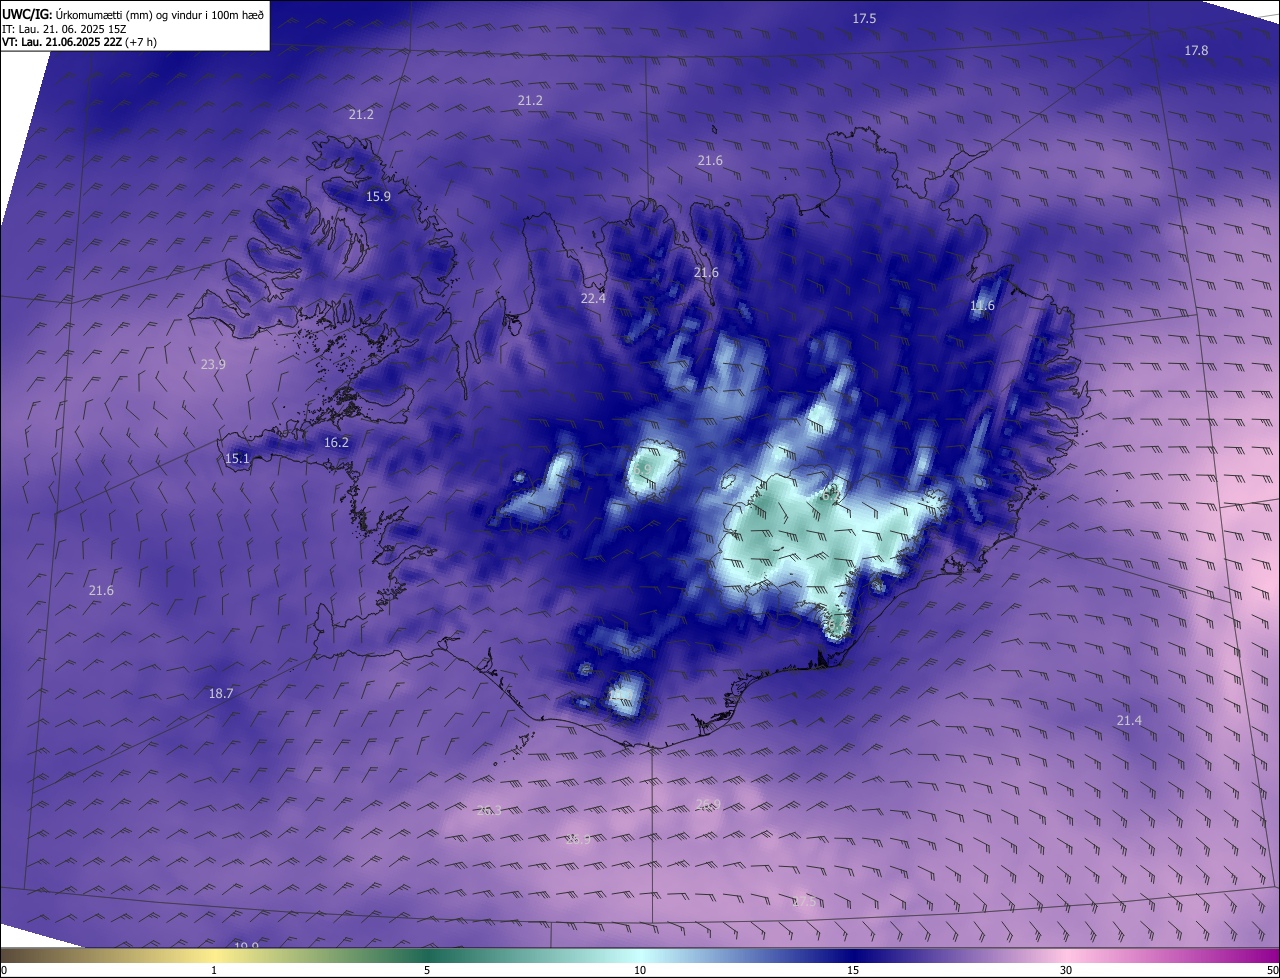Click the valid time line "VT: Lau. 21.06.2025 22Z (+7 h)"
The width and height of the screenshot is (1280, 978).
pos(80,42)
